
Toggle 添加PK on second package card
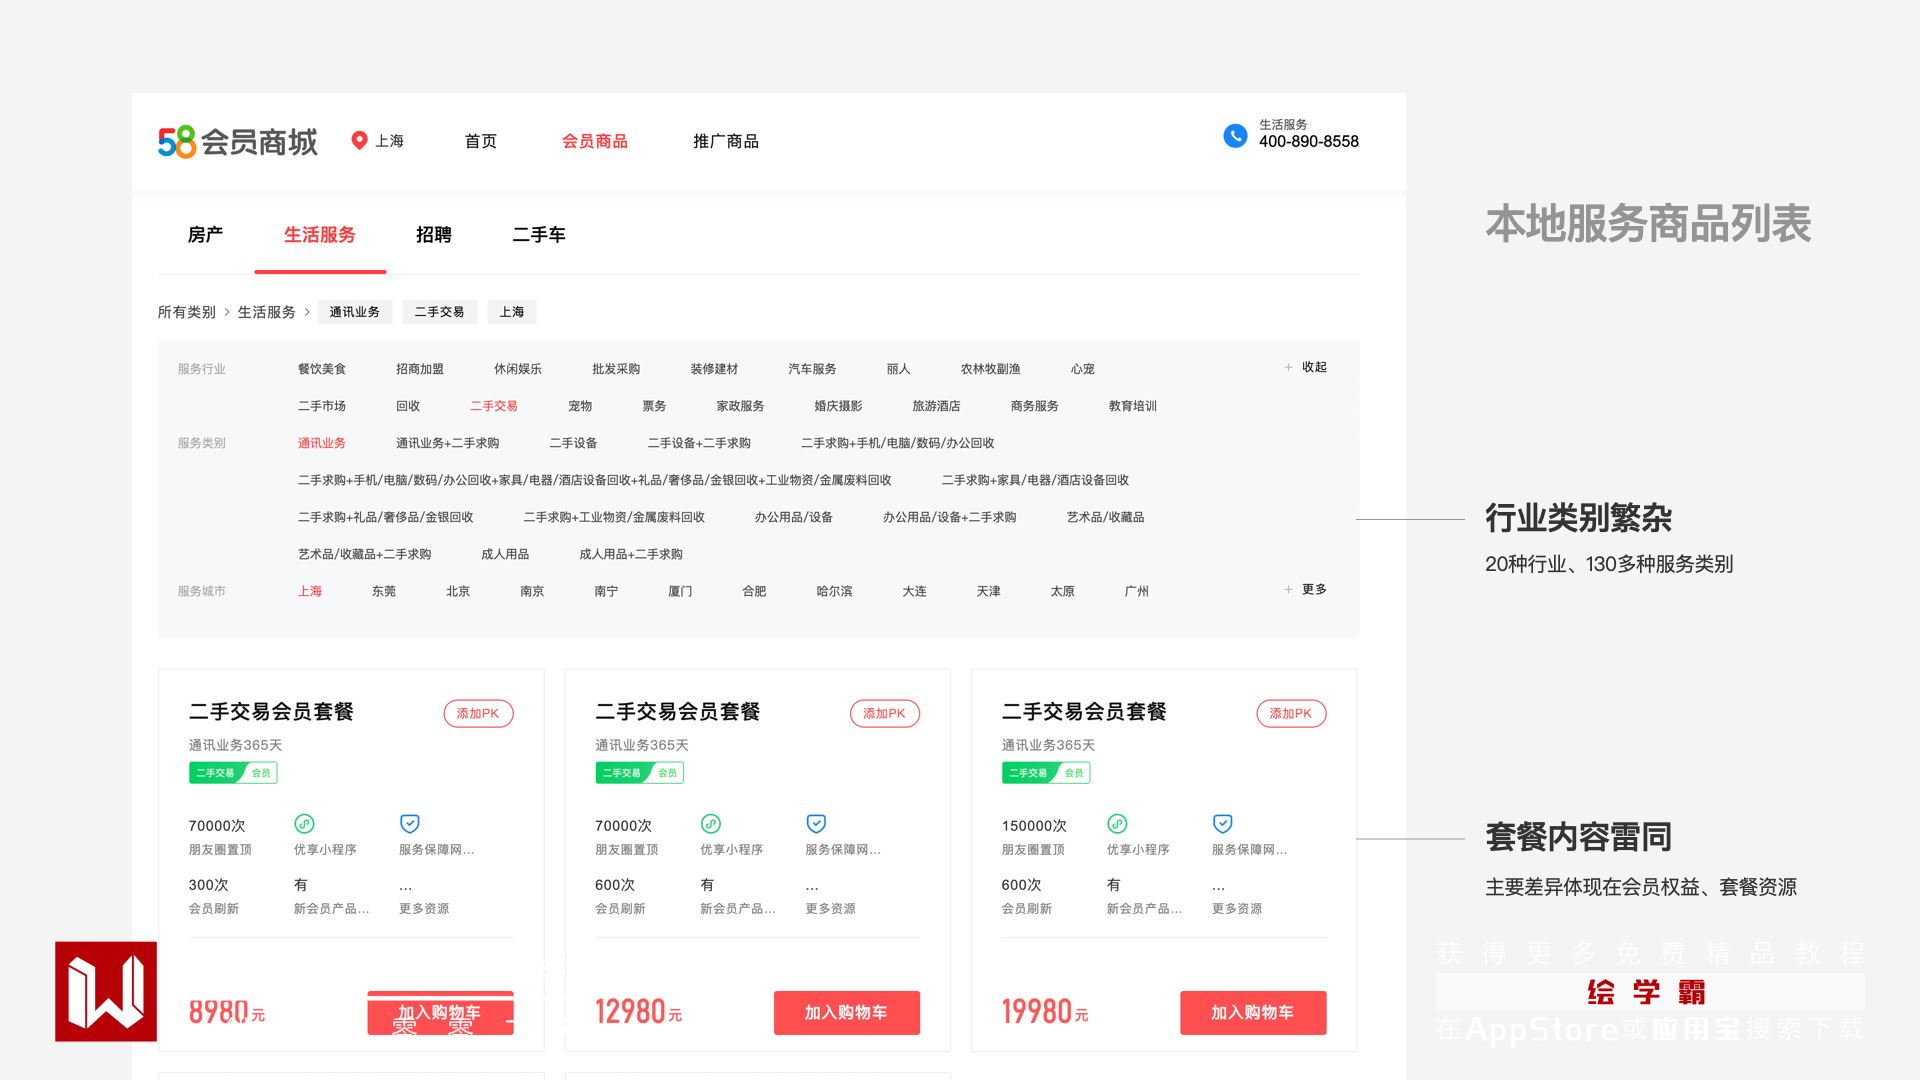tap(884, 713)
